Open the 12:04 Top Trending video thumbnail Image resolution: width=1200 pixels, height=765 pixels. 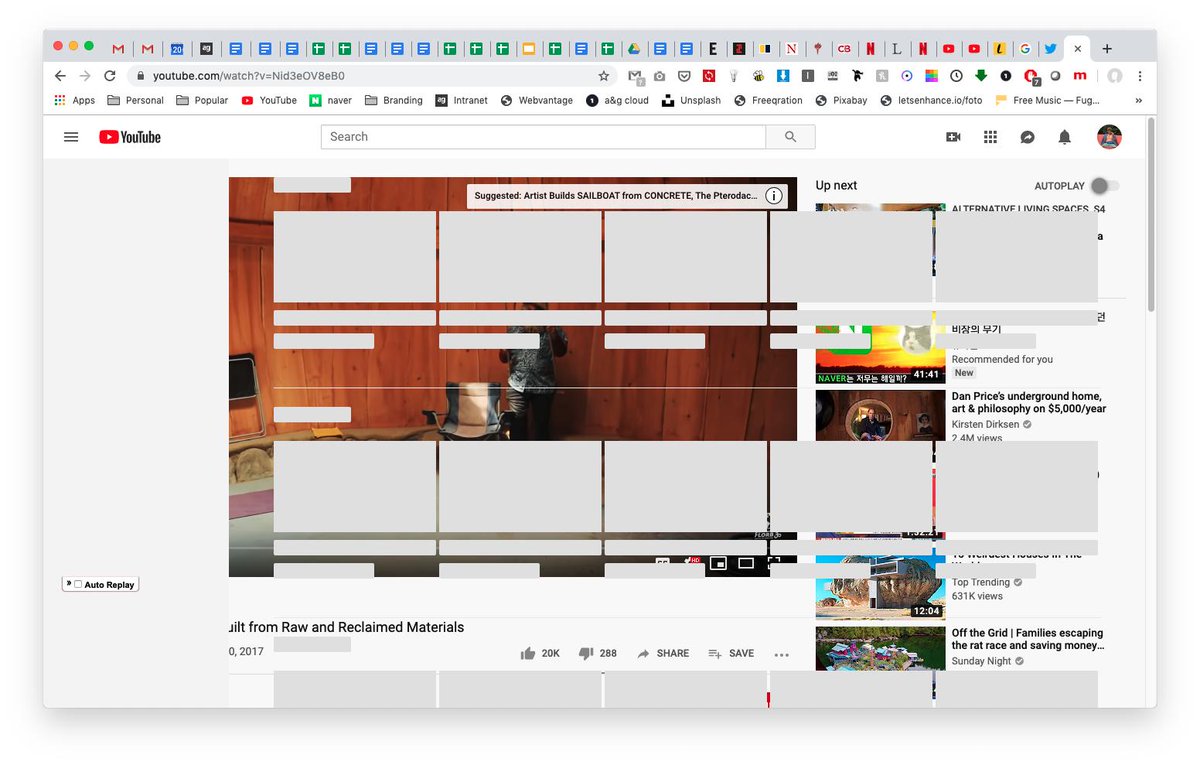point(880,588)
